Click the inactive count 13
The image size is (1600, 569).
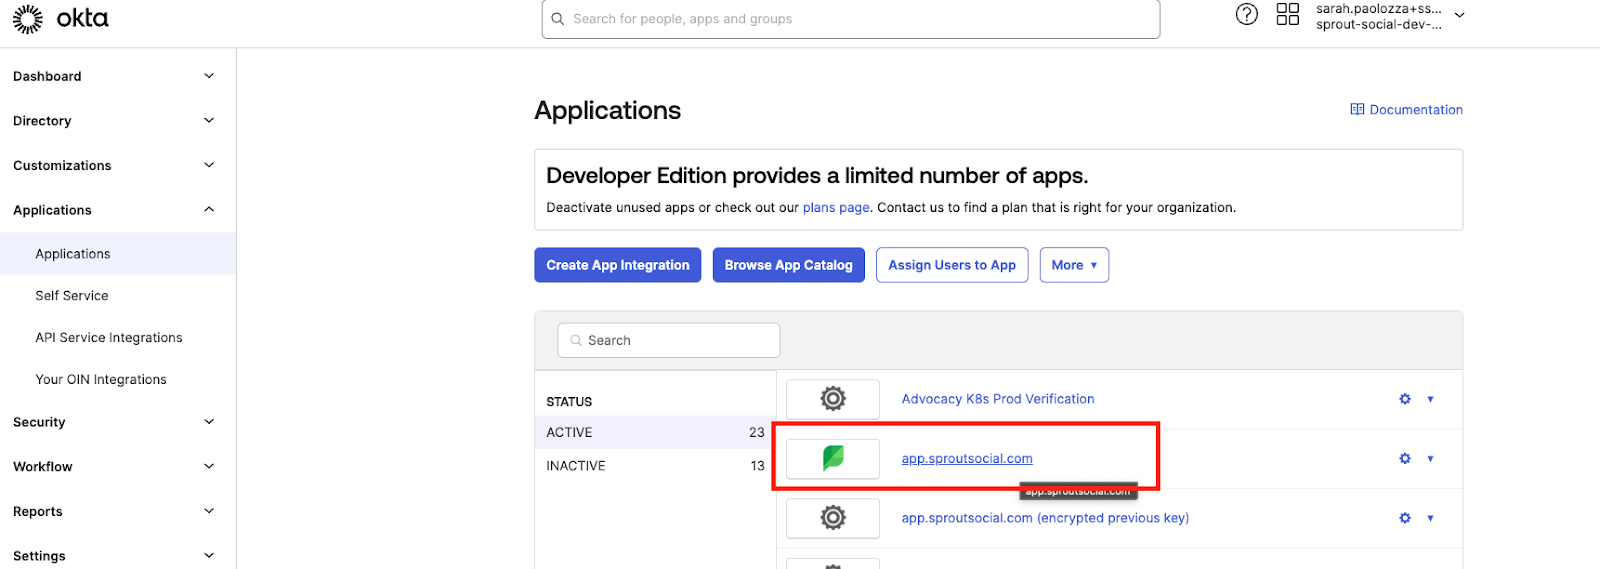pyautogui.click(x=757, y=466)
